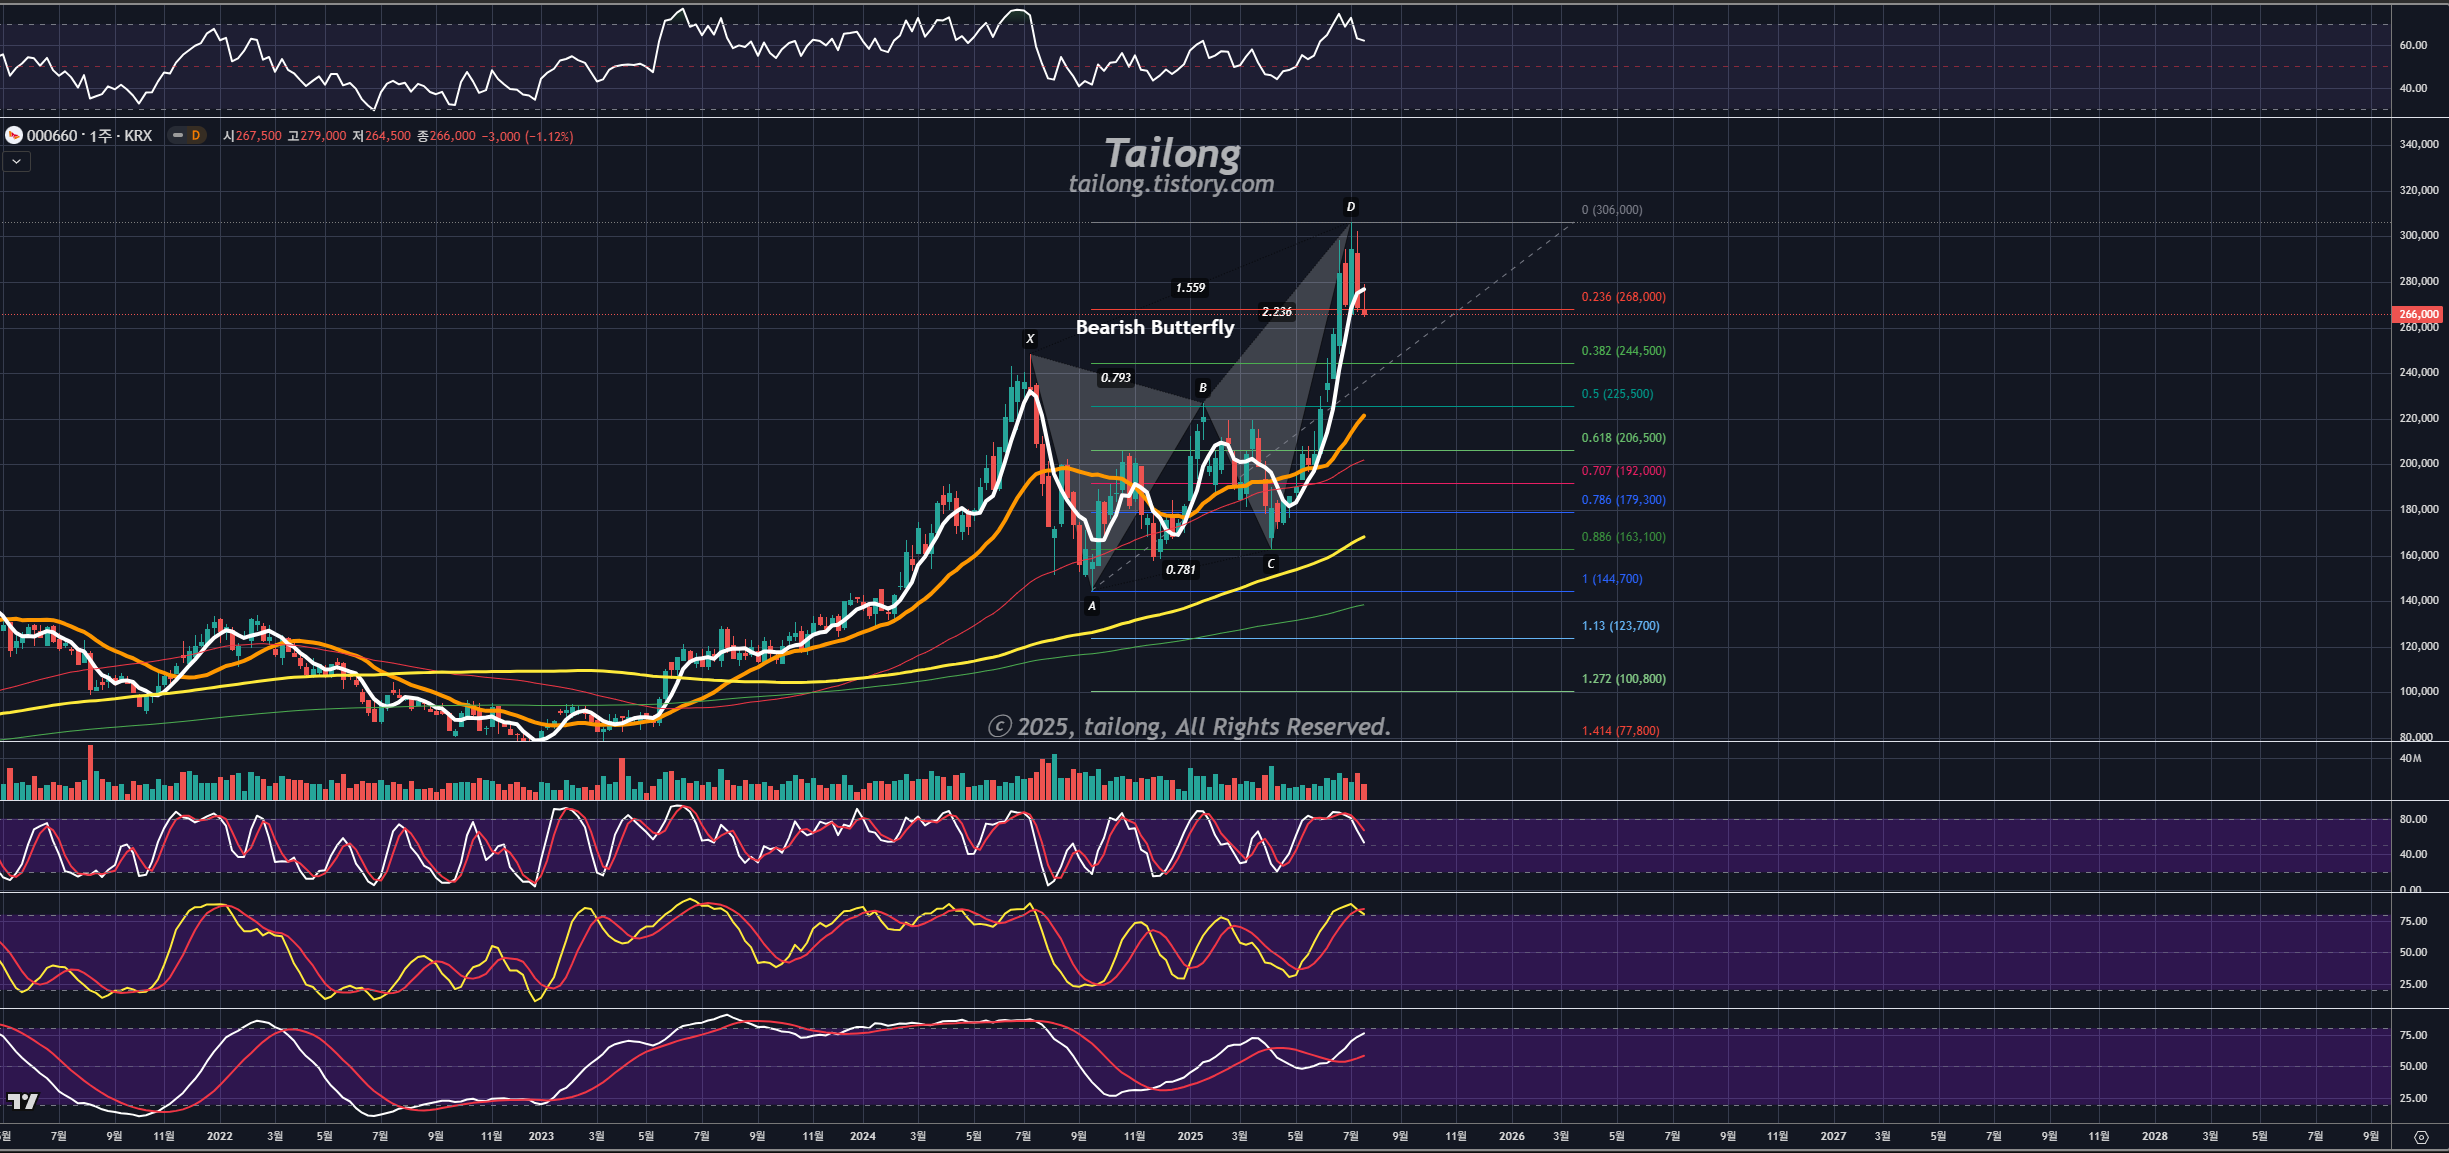
Task: Click the TradingView logo in bottom-left corner
Action: tap(22, 1101)
